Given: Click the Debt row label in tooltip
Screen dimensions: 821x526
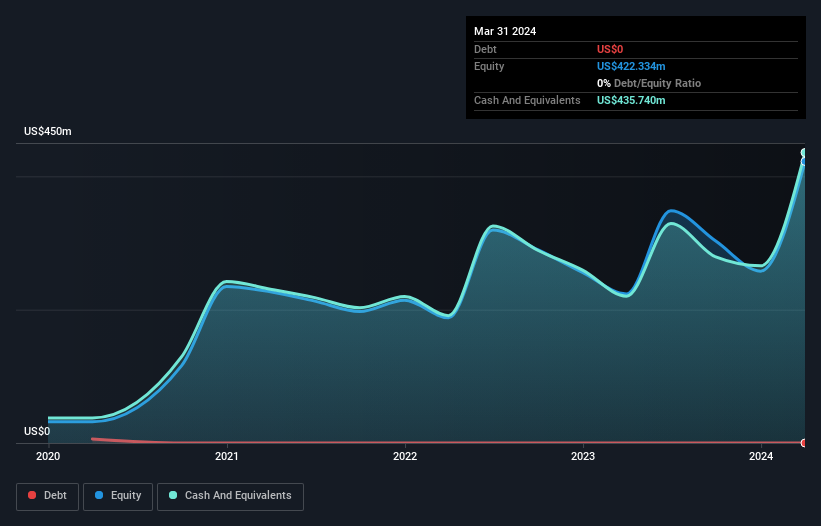Looking at the screenshot, I should pyautogui.click(x=485, y=49).
